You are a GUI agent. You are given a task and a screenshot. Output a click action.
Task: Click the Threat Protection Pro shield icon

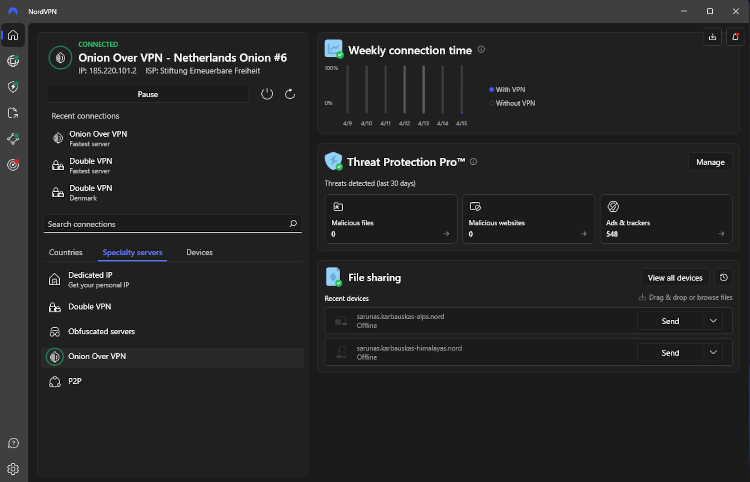point(333,161)
